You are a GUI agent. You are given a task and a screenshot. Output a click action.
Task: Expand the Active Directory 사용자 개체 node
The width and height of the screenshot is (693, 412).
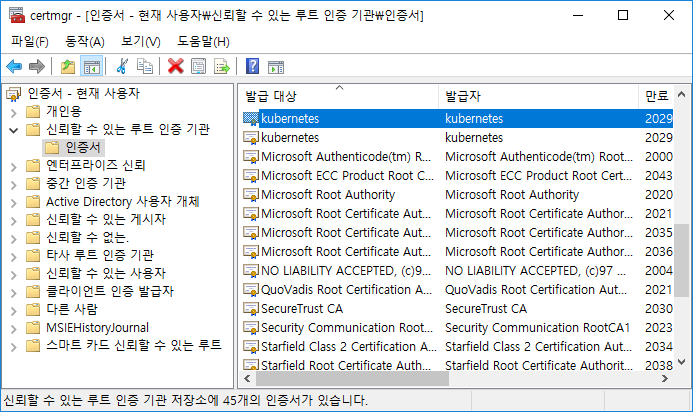14,203
